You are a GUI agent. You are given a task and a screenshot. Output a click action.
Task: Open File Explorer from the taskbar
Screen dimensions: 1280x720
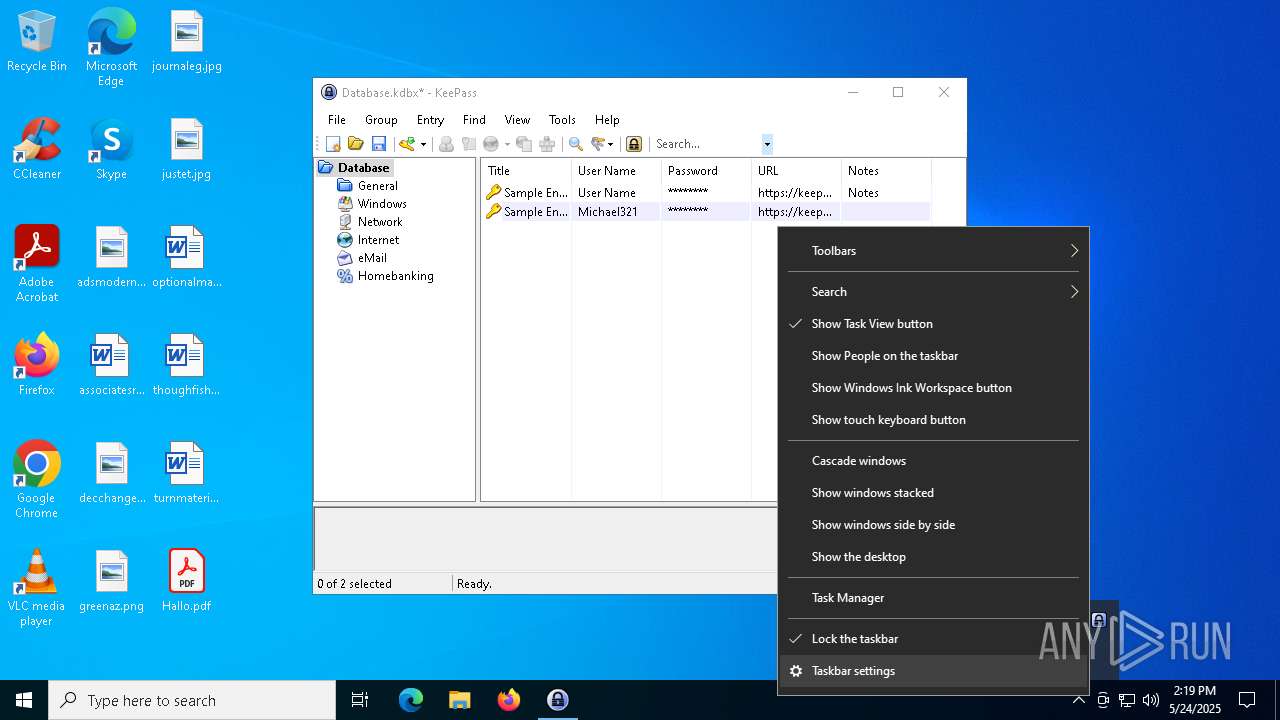coord(459,700)
